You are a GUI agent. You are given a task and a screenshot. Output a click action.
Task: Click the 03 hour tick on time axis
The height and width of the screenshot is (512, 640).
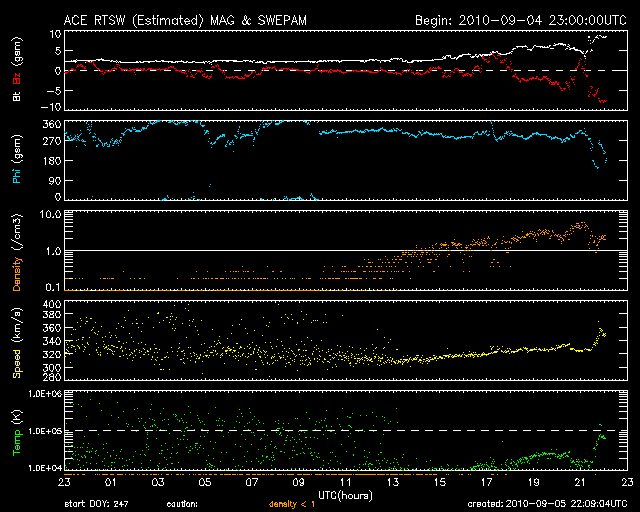click(158, 483)
